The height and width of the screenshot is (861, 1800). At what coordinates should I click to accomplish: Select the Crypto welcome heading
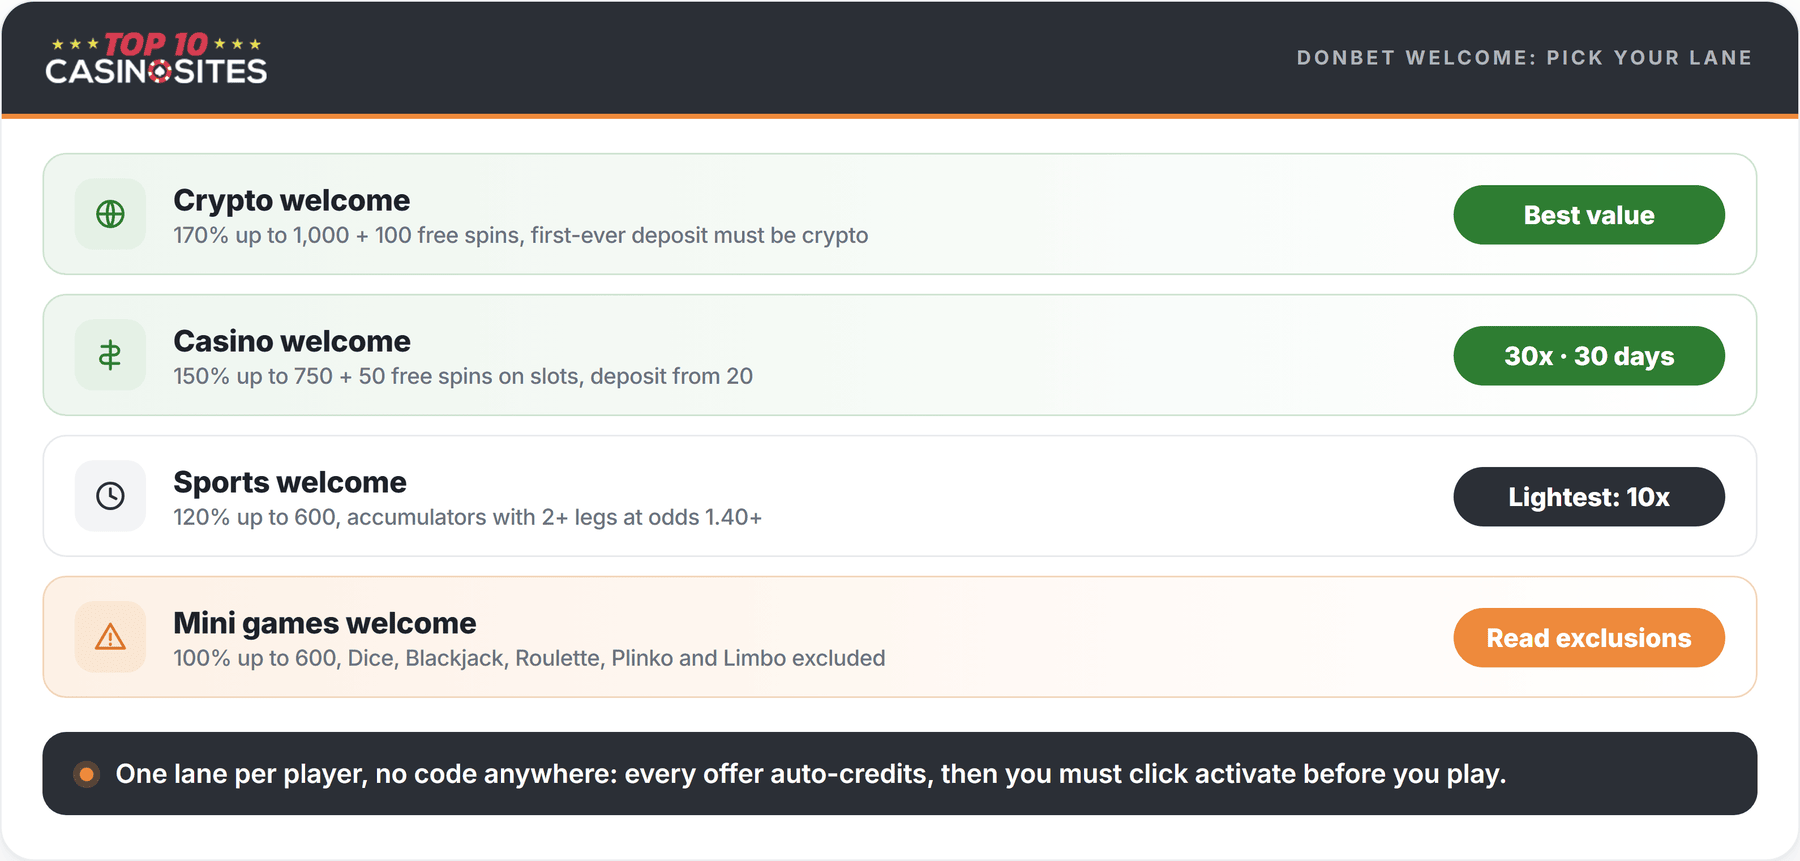coord(292,201)
